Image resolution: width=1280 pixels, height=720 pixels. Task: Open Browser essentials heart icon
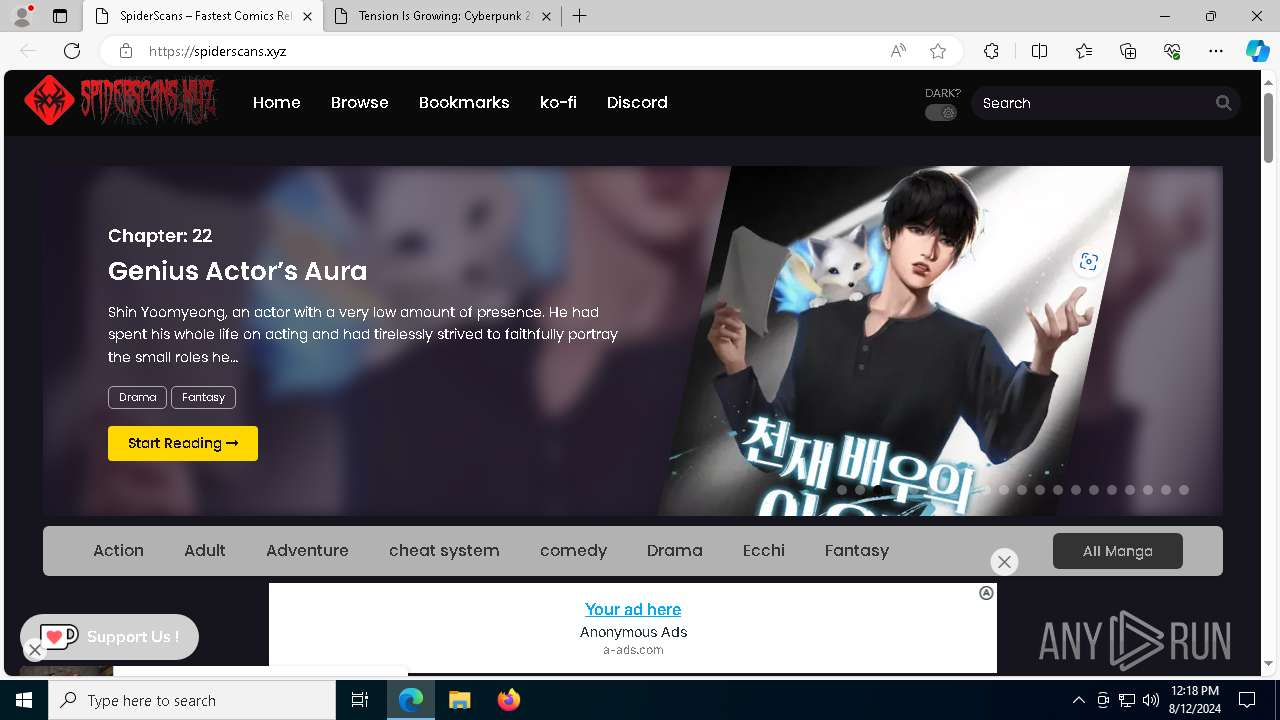point(1172,51)
